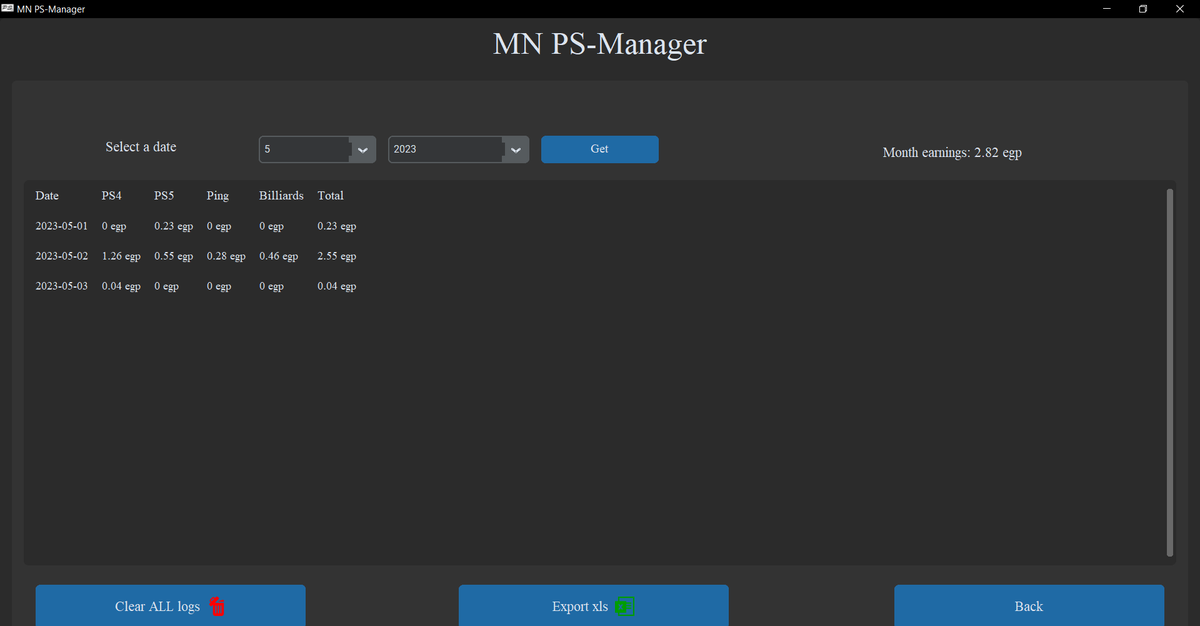Click the Total column header
Image resolution: width=1200 pixels, height=626 pixels.
tap(331, 196)
